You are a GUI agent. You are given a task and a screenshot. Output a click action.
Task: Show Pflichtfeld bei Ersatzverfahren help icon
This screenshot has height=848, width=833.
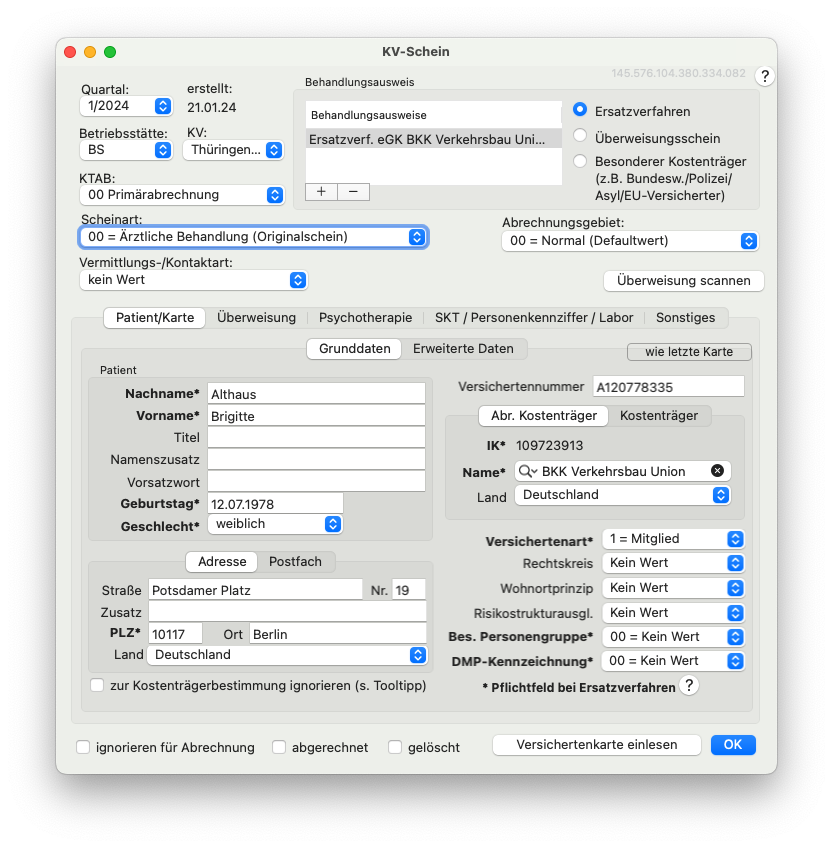point(689,686)
